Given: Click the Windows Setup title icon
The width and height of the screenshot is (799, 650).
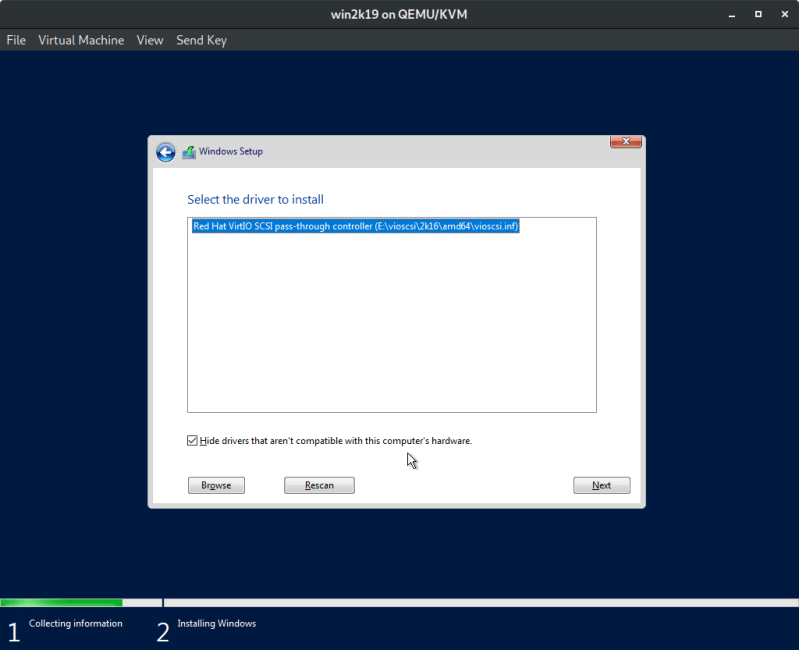Looking at the screenshot, I should click(189, 152).
